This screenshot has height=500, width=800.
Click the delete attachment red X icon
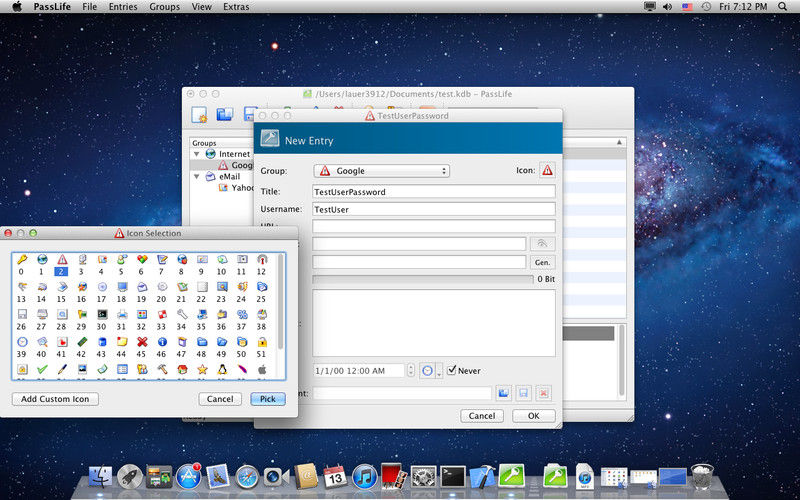pos(544,393)
